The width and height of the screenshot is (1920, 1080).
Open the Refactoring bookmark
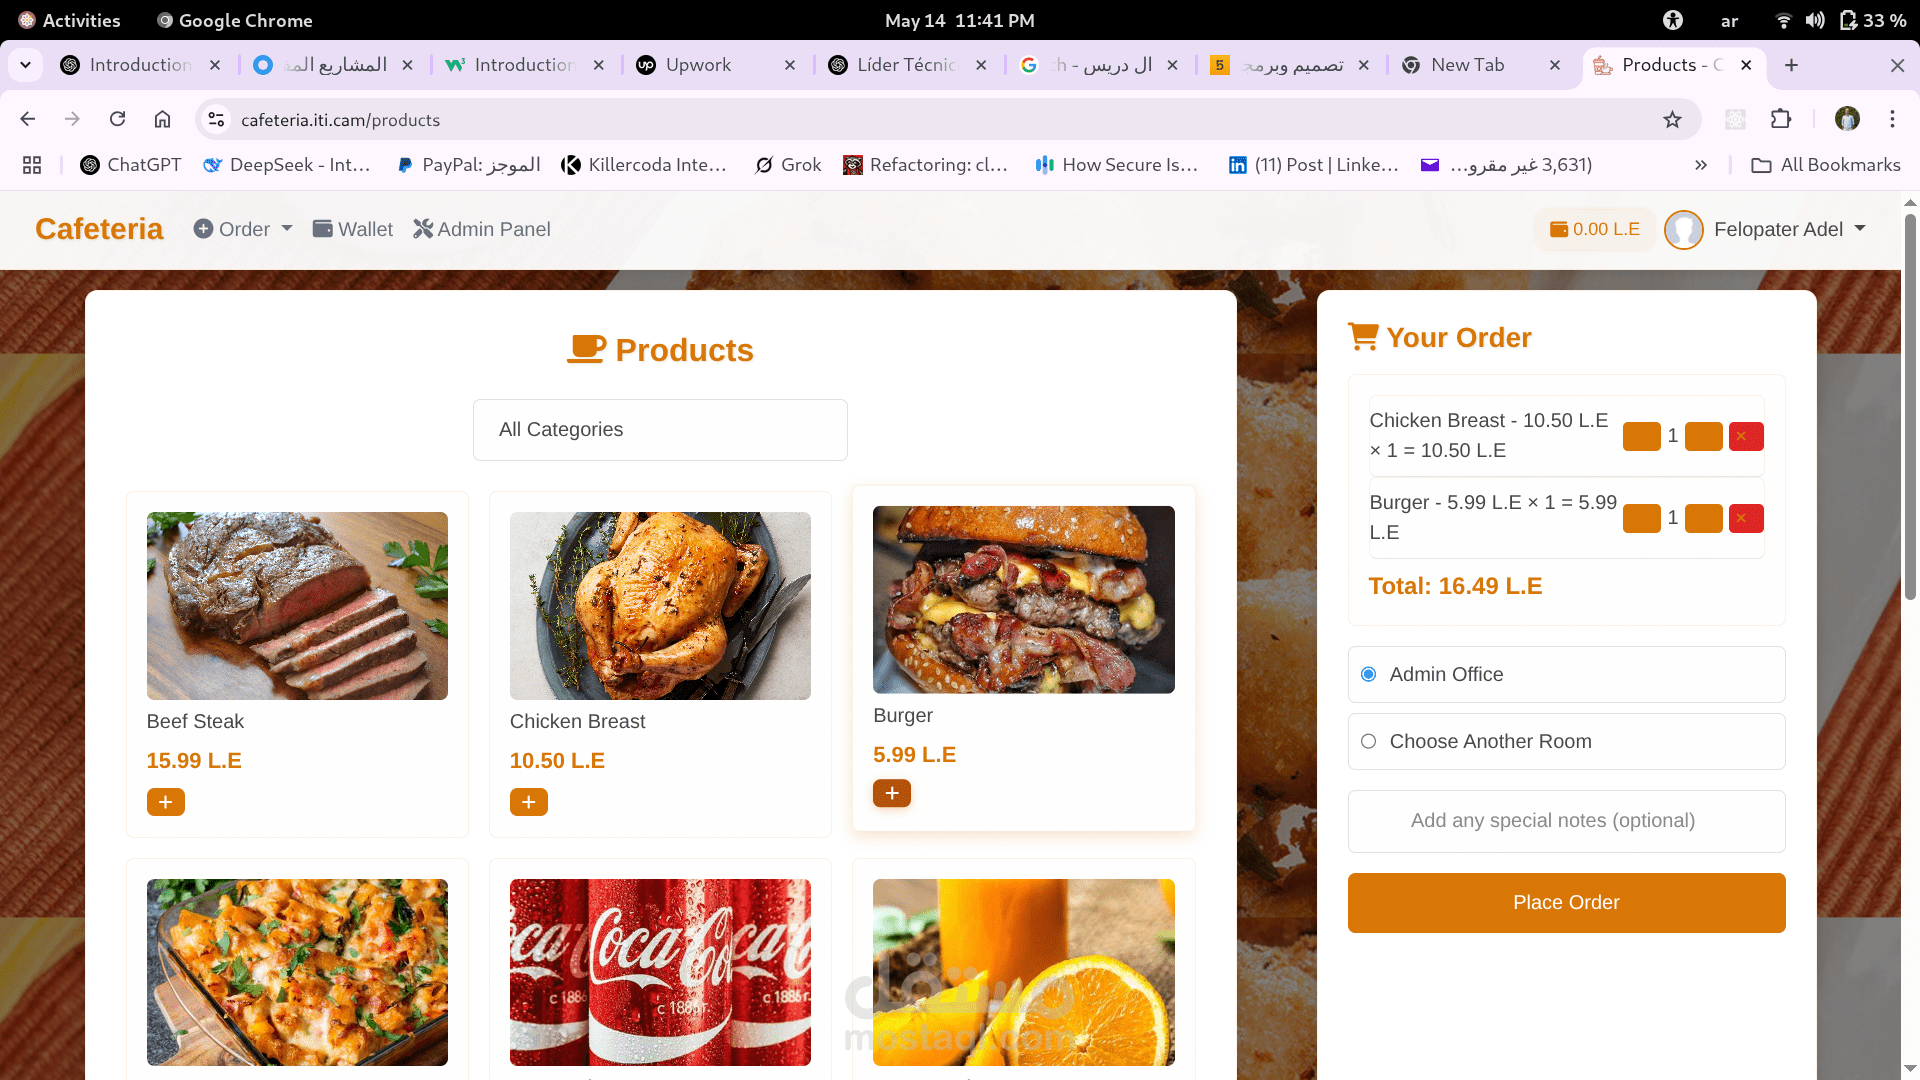(x=925, y=165)
